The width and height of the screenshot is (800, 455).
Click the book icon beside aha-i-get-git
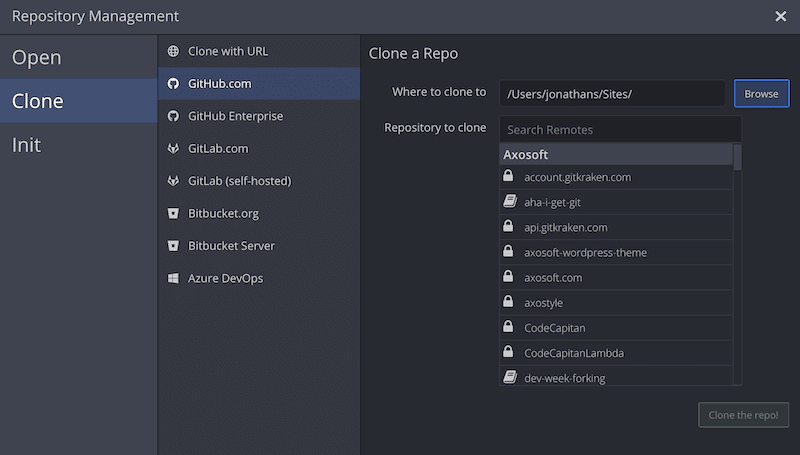(x=508, y=202)
